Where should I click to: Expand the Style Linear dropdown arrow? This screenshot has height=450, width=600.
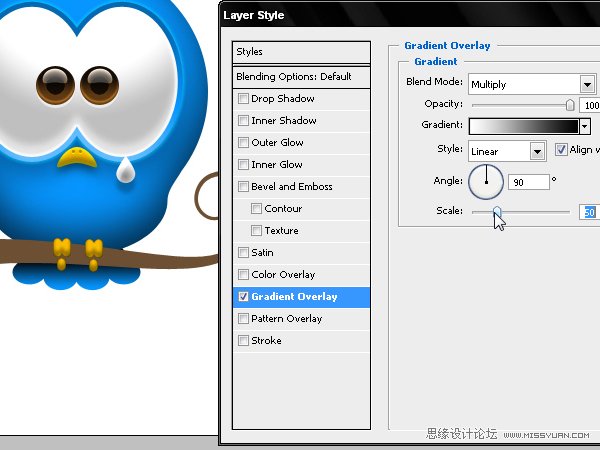click(x=537, y=152)
